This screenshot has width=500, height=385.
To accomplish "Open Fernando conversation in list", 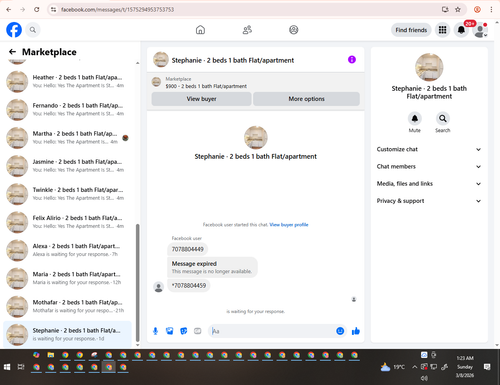I will coord(67,110).
